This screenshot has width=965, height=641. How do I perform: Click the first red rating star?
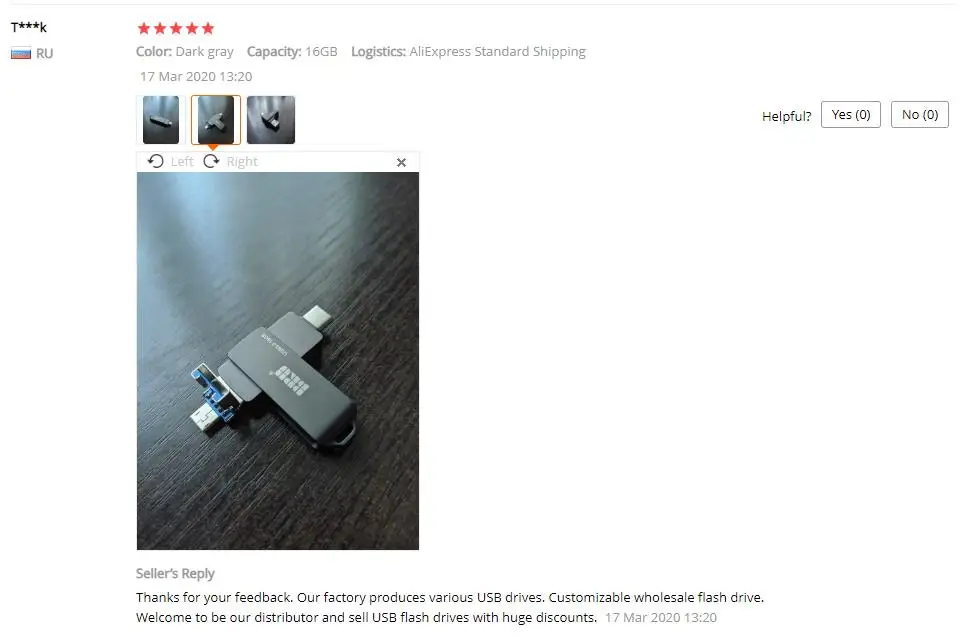[144, 28]
